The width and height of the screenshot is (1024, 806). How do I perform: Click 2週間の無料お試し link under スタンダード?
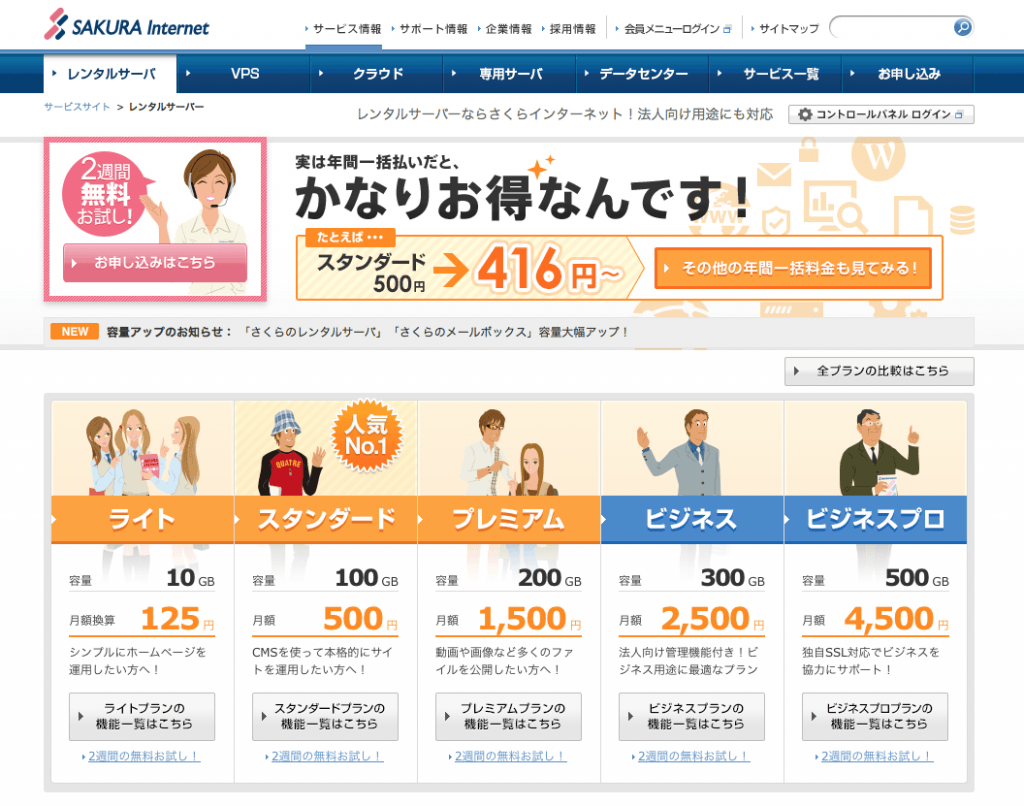tap(325, 756)
